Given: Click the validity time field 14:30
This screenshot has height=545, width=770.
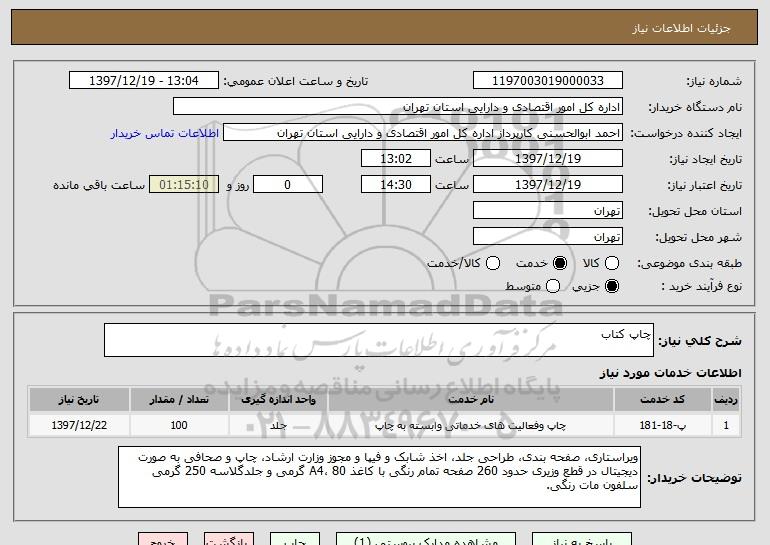Looking at the screenshot, I should click(396, 185).
